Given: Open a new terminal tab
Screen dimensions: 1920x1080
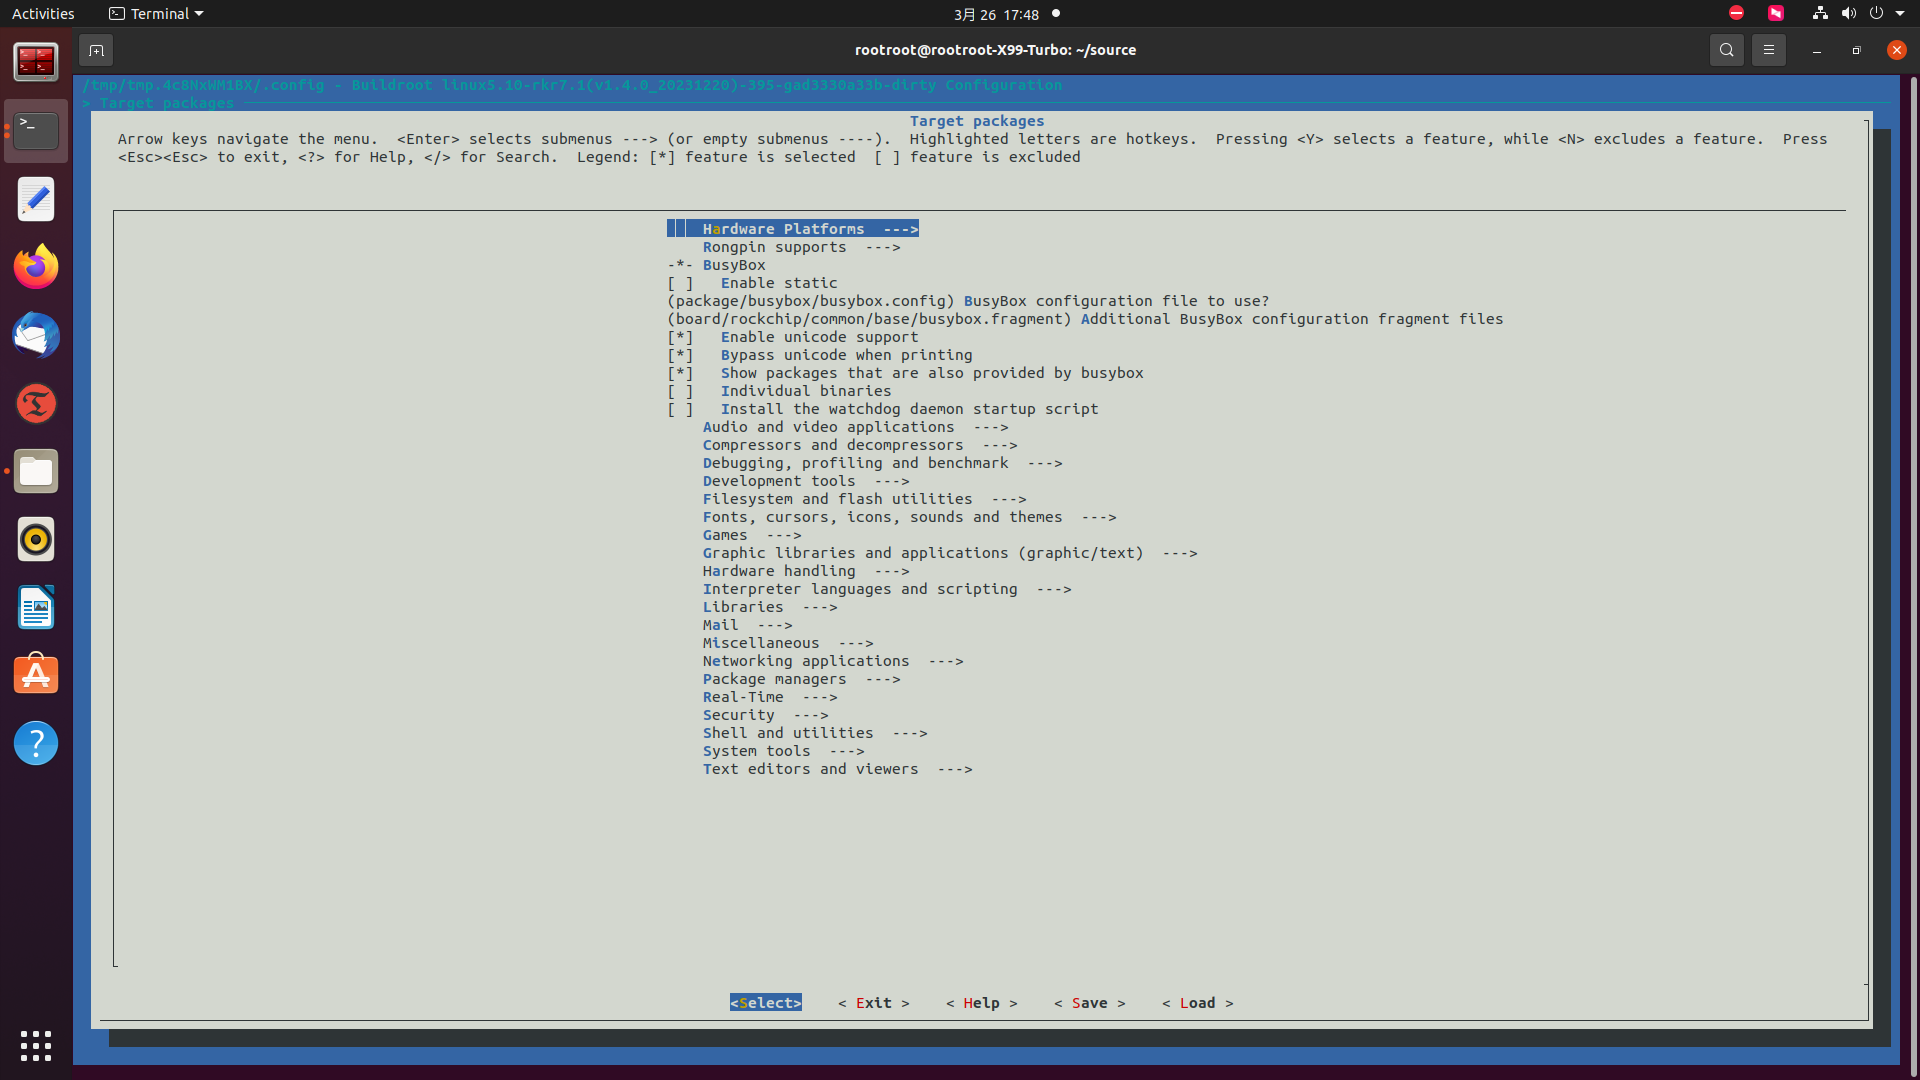Looking at the screenshot, I should [96, 50].
